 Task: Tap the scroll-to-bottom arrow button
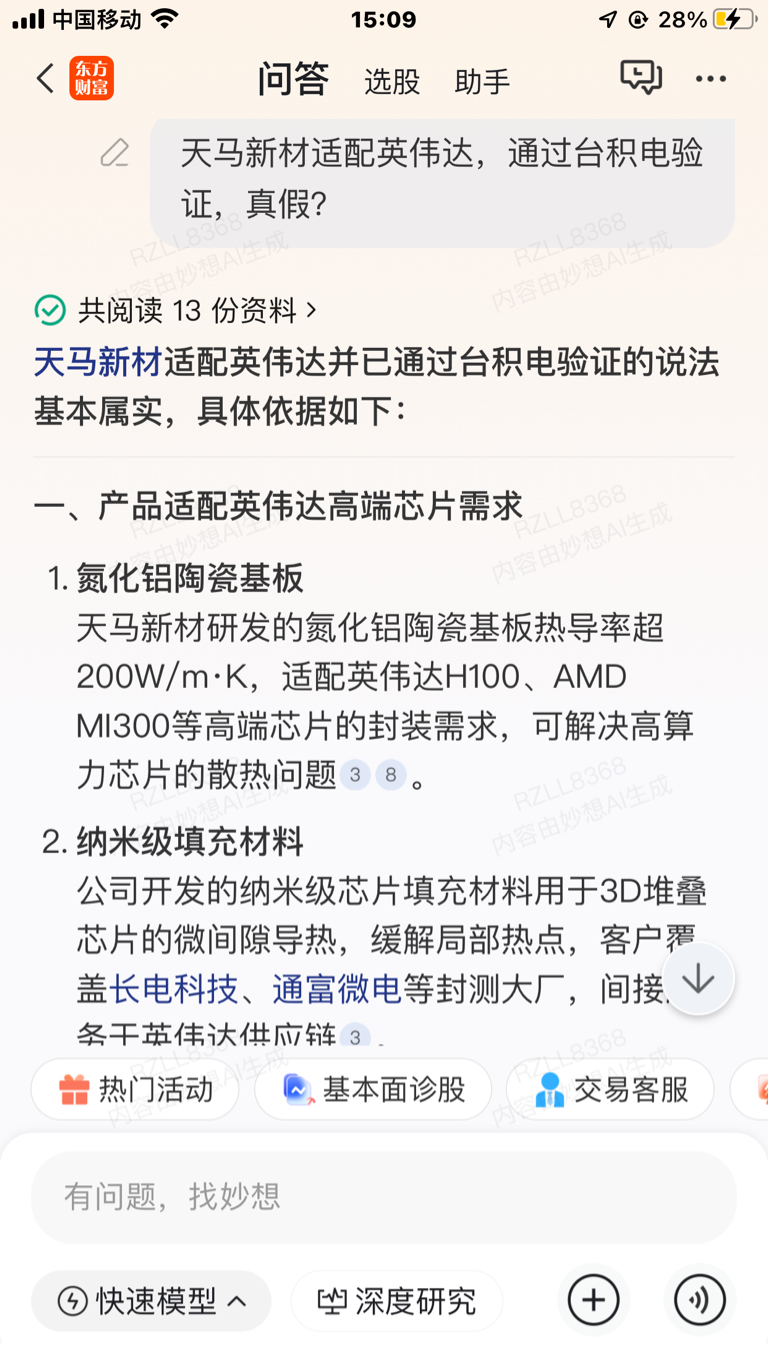click(698, 979)
